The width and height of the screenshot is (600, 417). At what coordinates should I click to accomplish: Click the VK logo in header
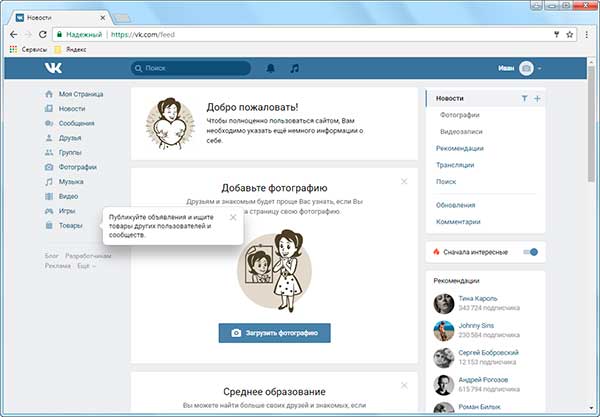pos(53,69)
